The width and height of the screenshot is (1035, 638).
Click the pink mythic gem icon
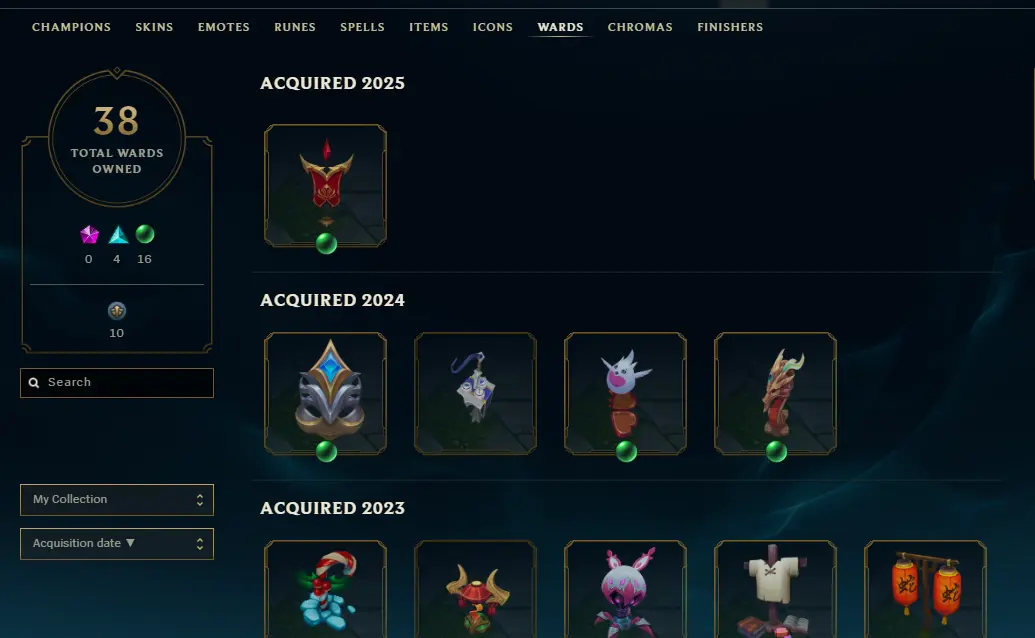(x=89, y=234)
